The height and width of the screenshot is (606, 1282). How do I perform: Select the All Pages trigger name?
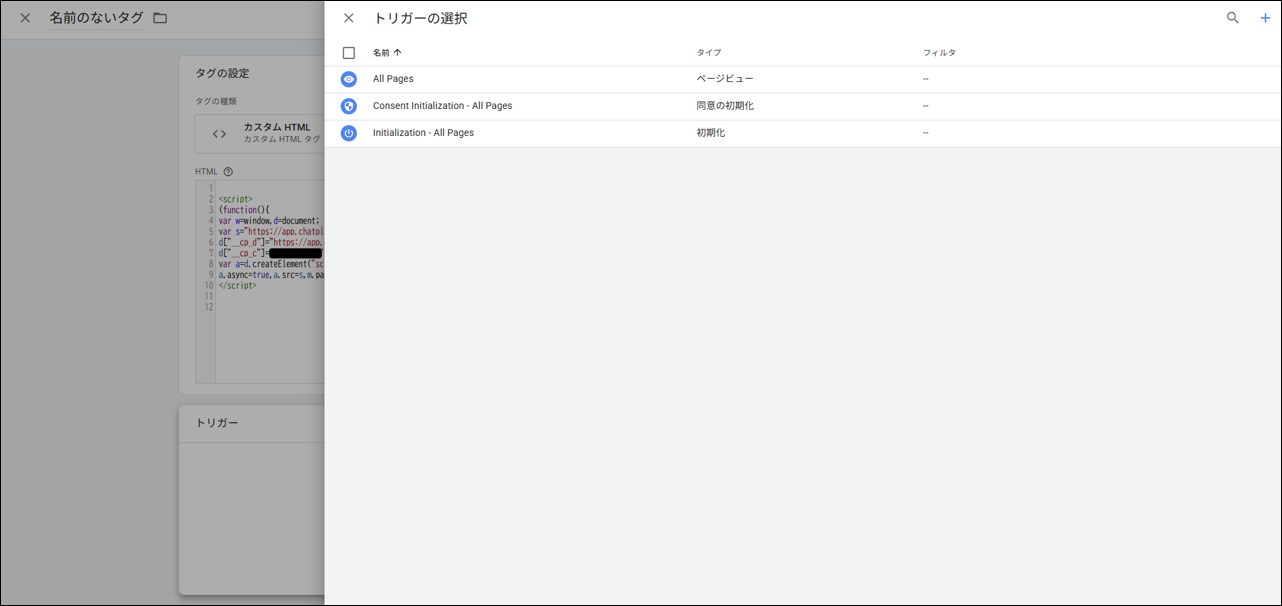(393, 79)
